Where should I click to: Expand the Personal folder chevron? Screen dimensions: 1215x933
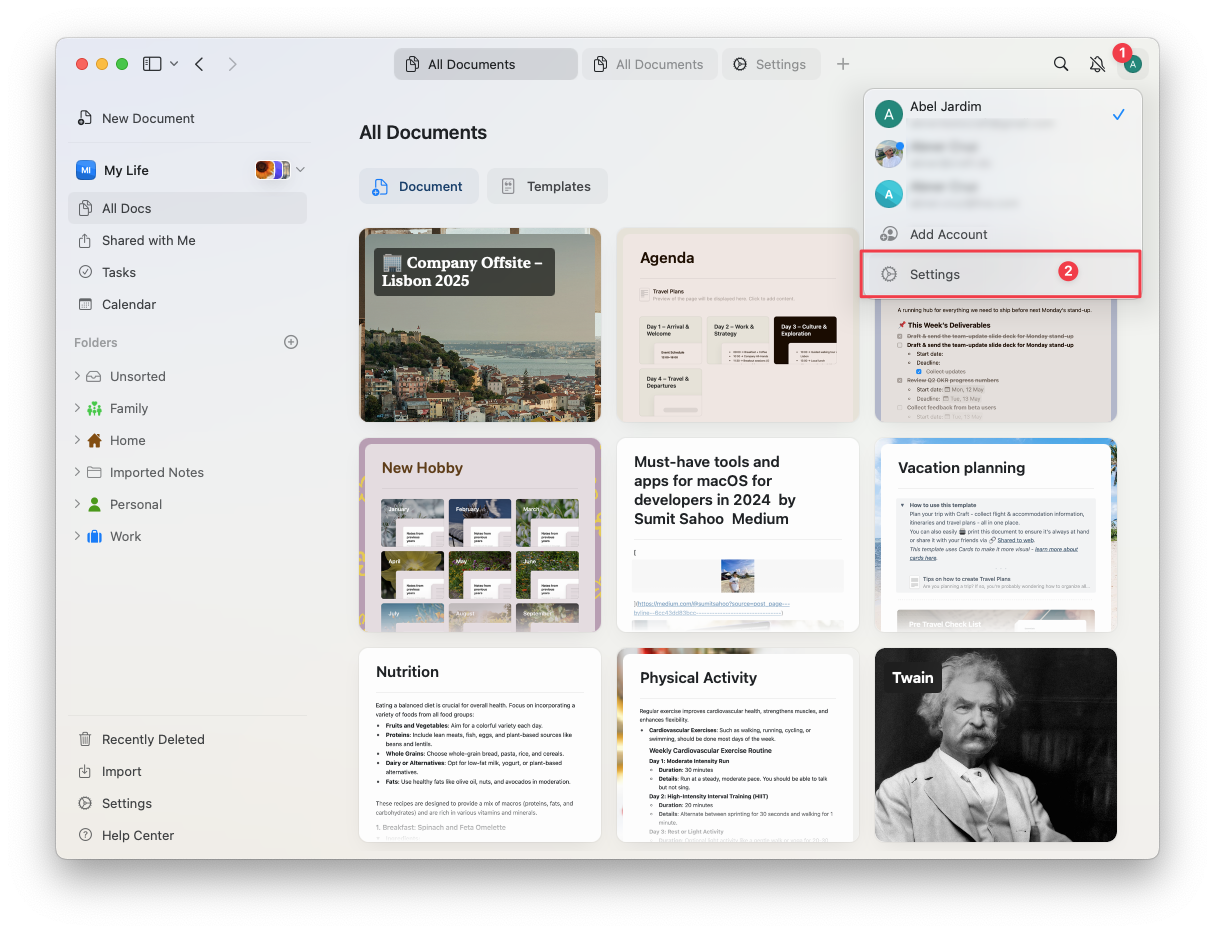(77, 504)
